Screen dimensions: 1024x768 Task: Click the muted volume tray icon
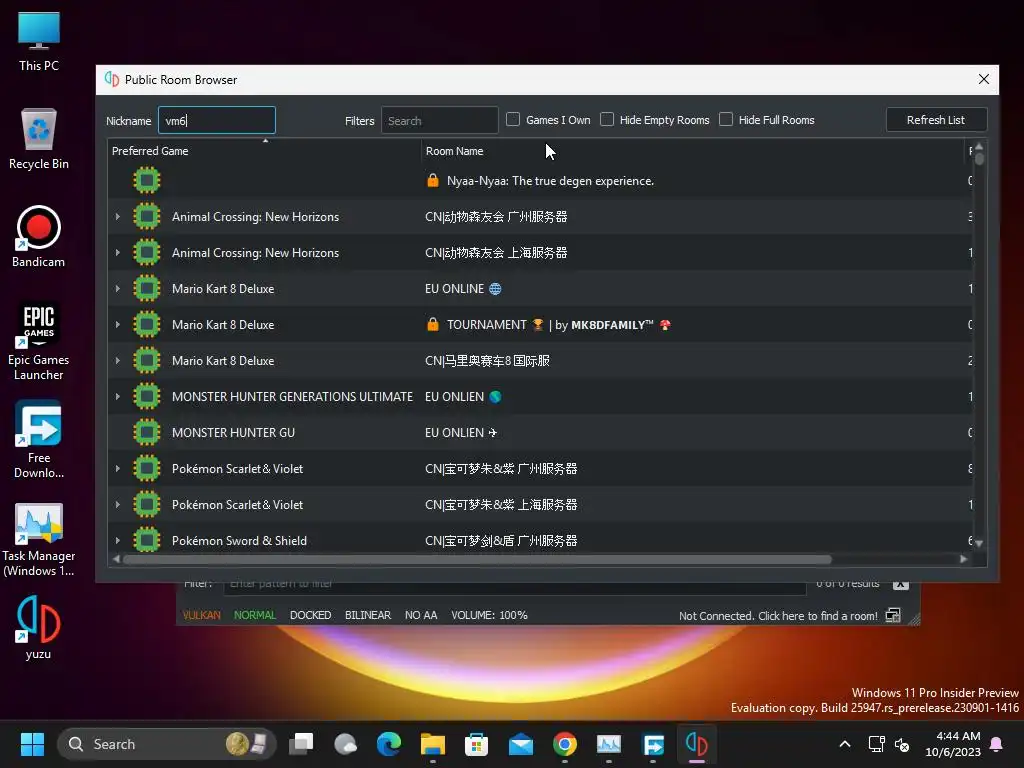point(902,744)
